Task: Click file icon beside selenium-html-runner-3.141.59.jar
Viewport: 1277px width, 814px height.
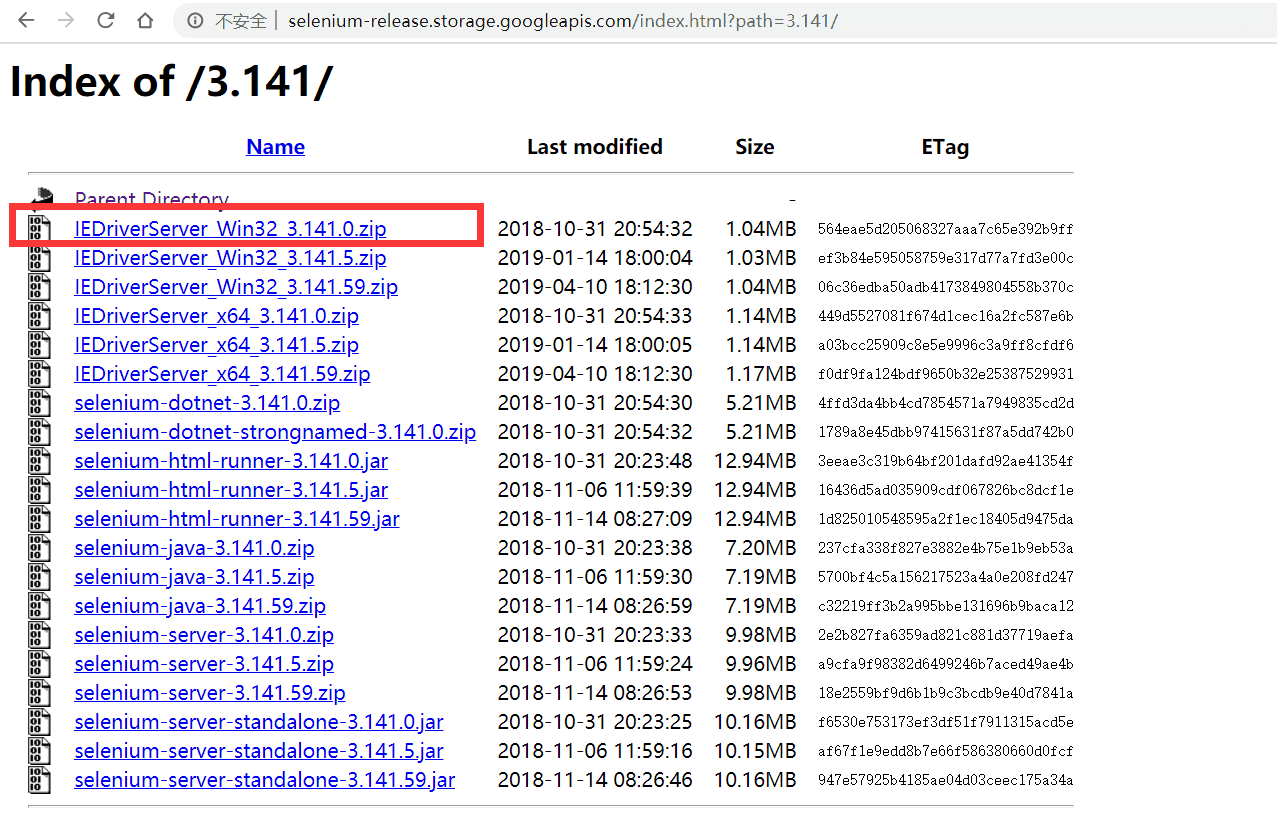Action: click(39, 519)
